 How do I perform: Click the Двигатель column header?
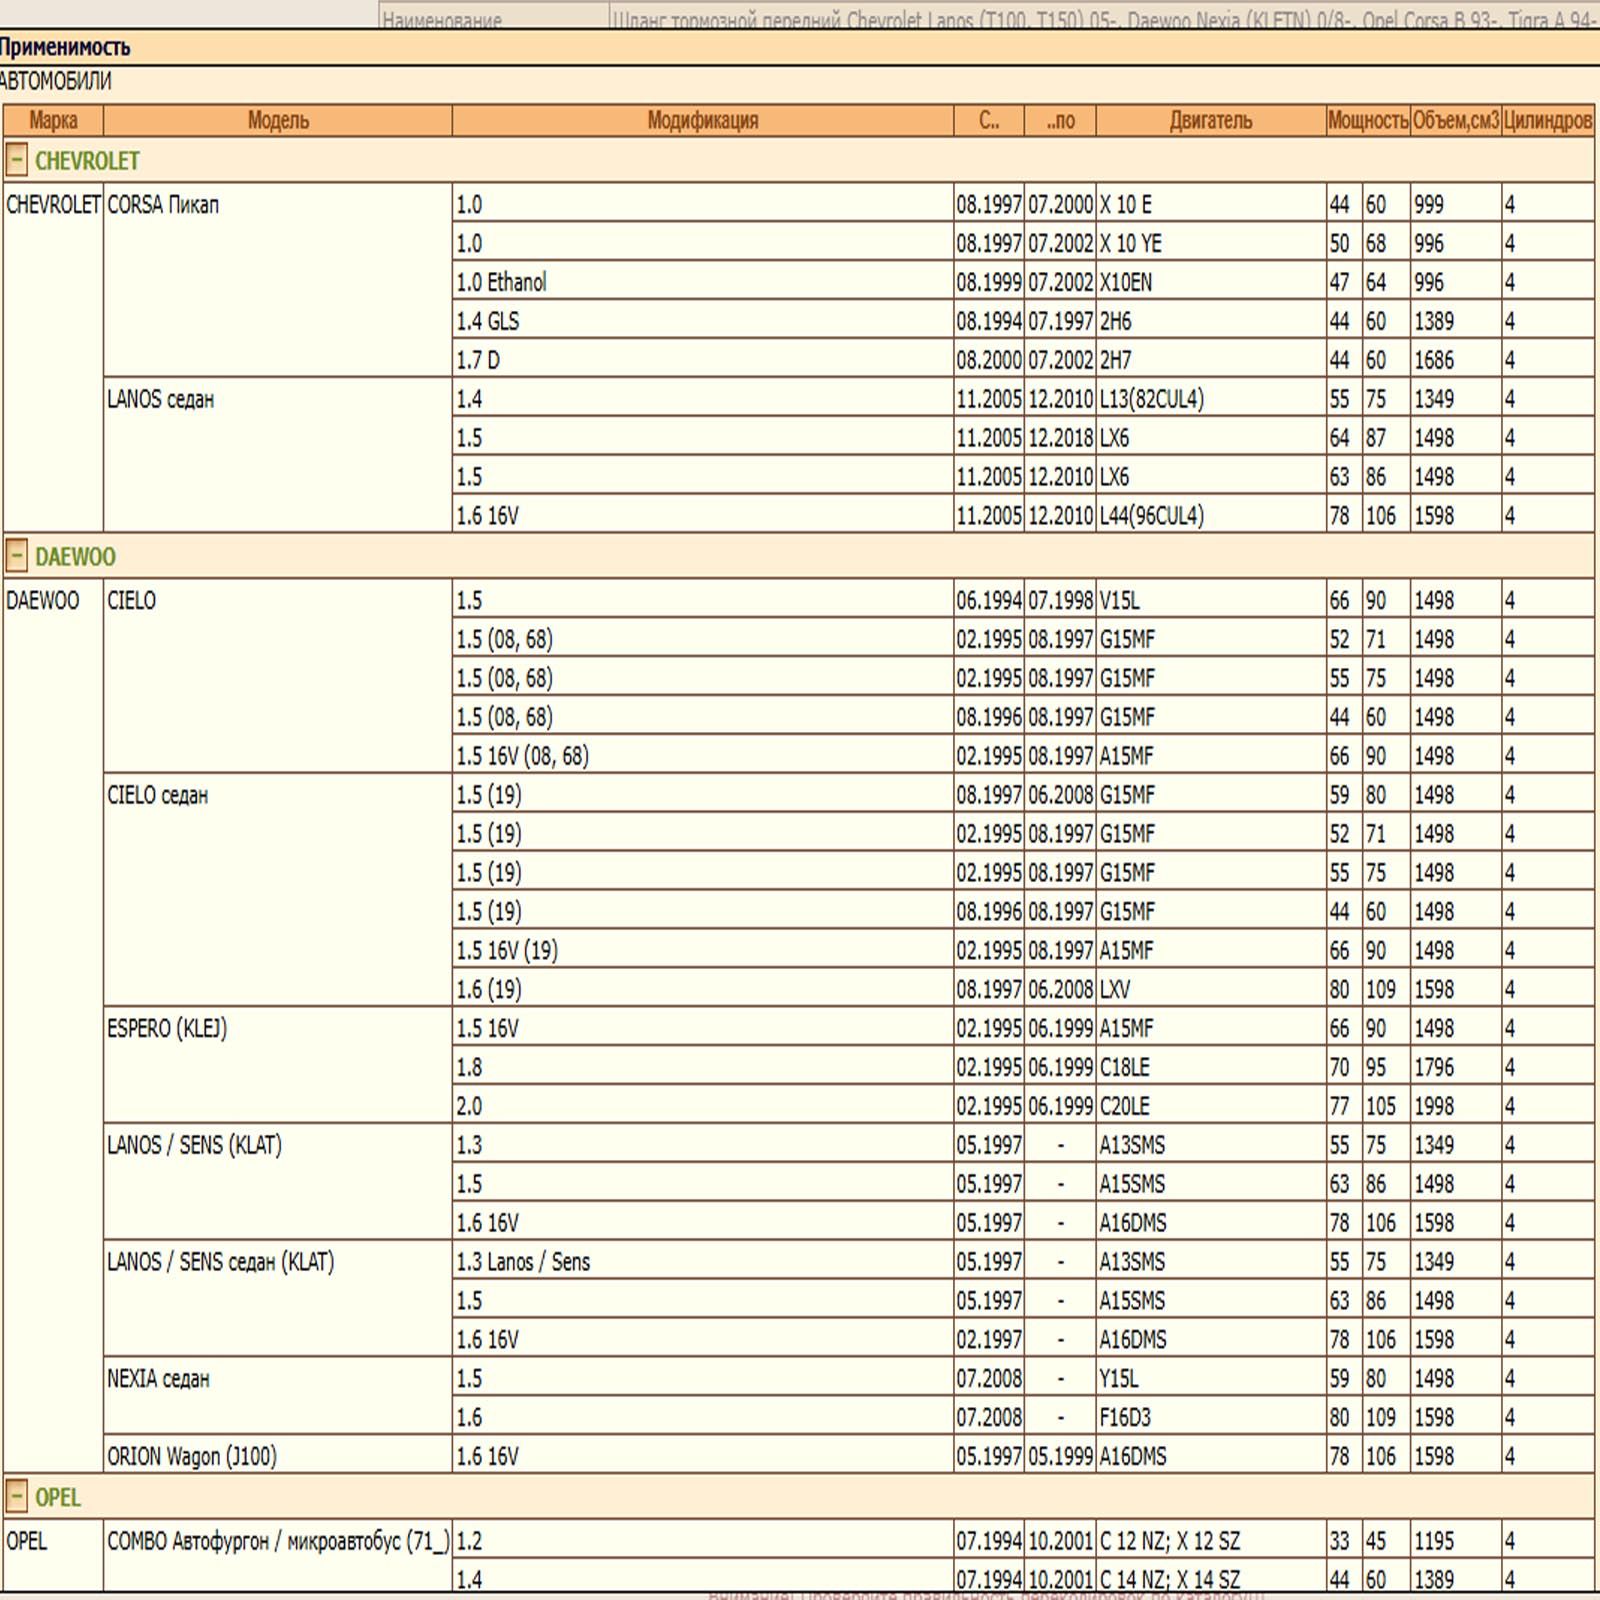(1211, 121)
